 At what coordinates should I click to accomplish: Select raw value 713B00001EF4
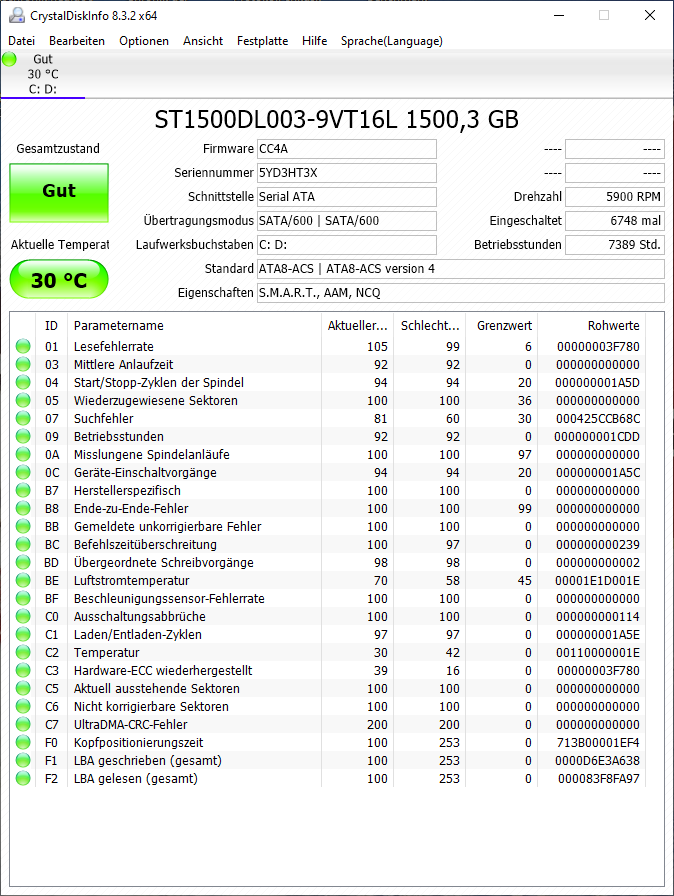[598, 743]
